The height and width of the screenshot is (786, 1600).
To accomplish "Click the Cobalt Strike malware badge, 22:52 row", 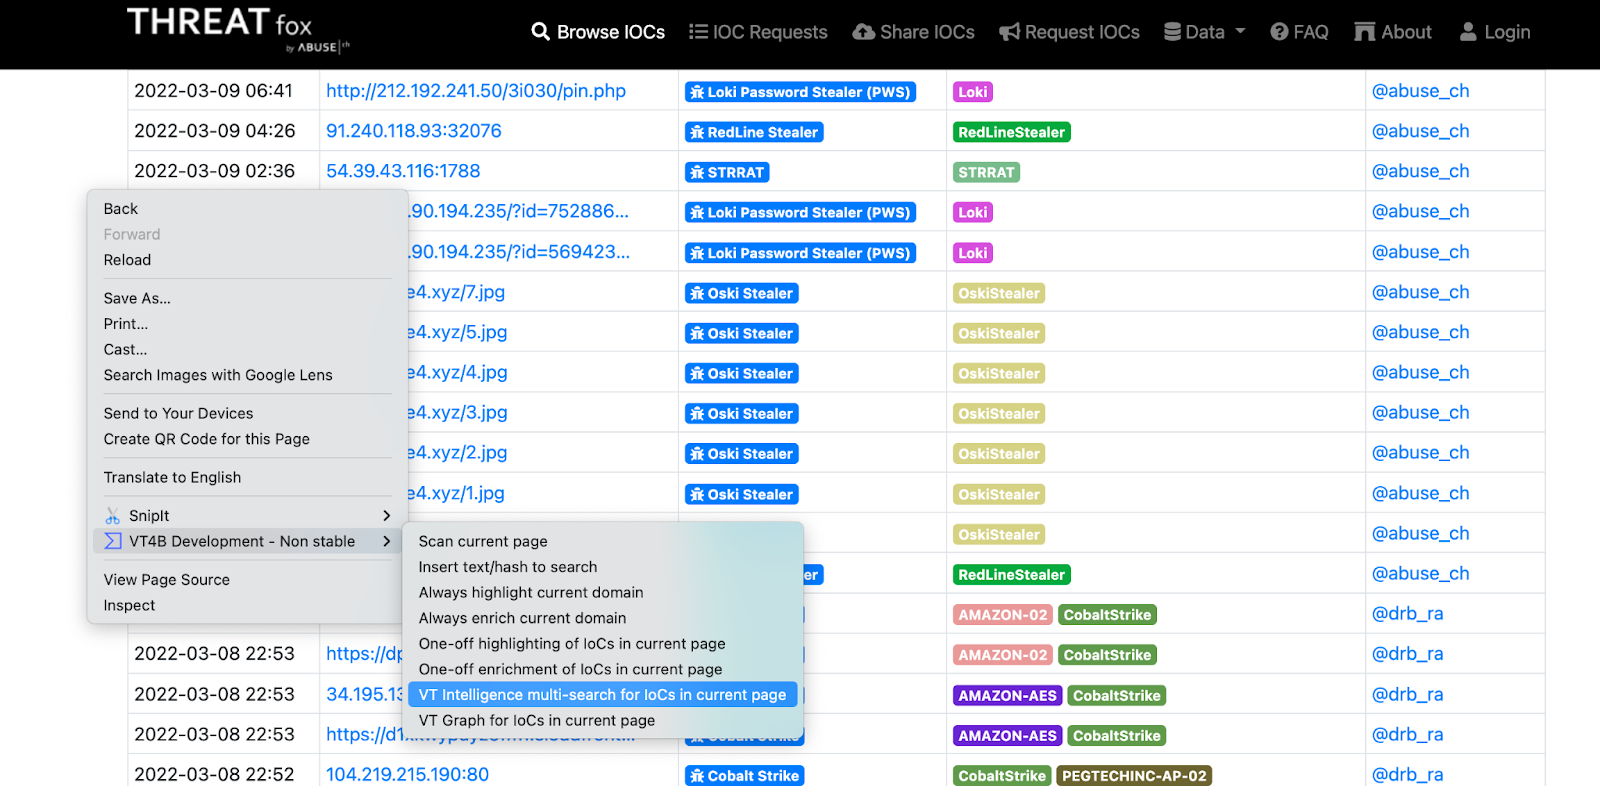I will (x=745, y=776).
